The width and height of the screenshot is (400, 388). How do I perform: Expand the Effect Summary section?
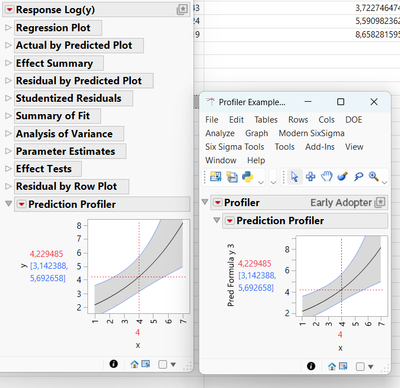pos(8,63)
